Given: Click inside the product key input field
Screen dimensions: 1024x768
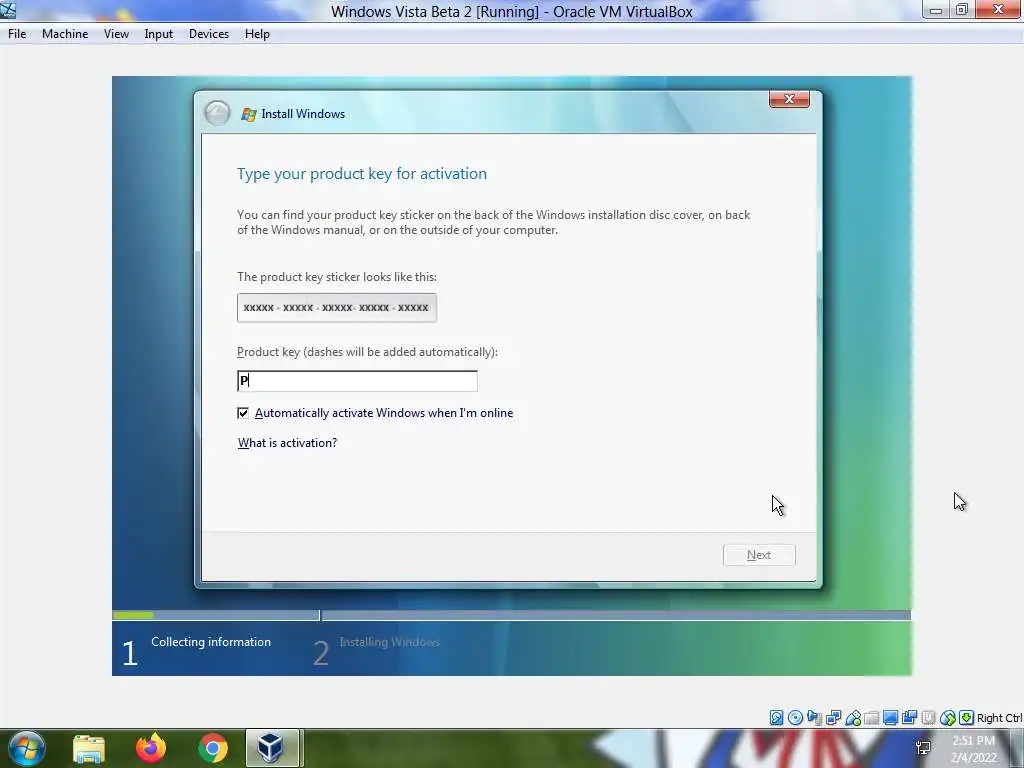Looking at the screenshot, I should coord(357,381).
